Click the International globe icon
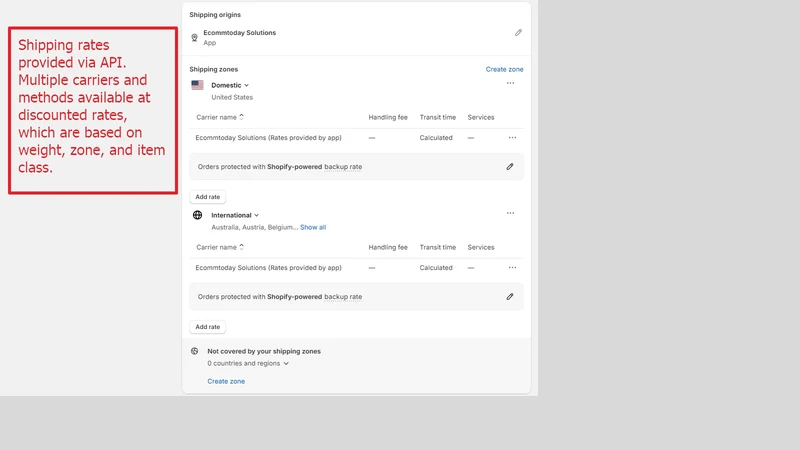The height and width of the screenshot is (450, 800). pyautogui.click(x=197, y=215)
